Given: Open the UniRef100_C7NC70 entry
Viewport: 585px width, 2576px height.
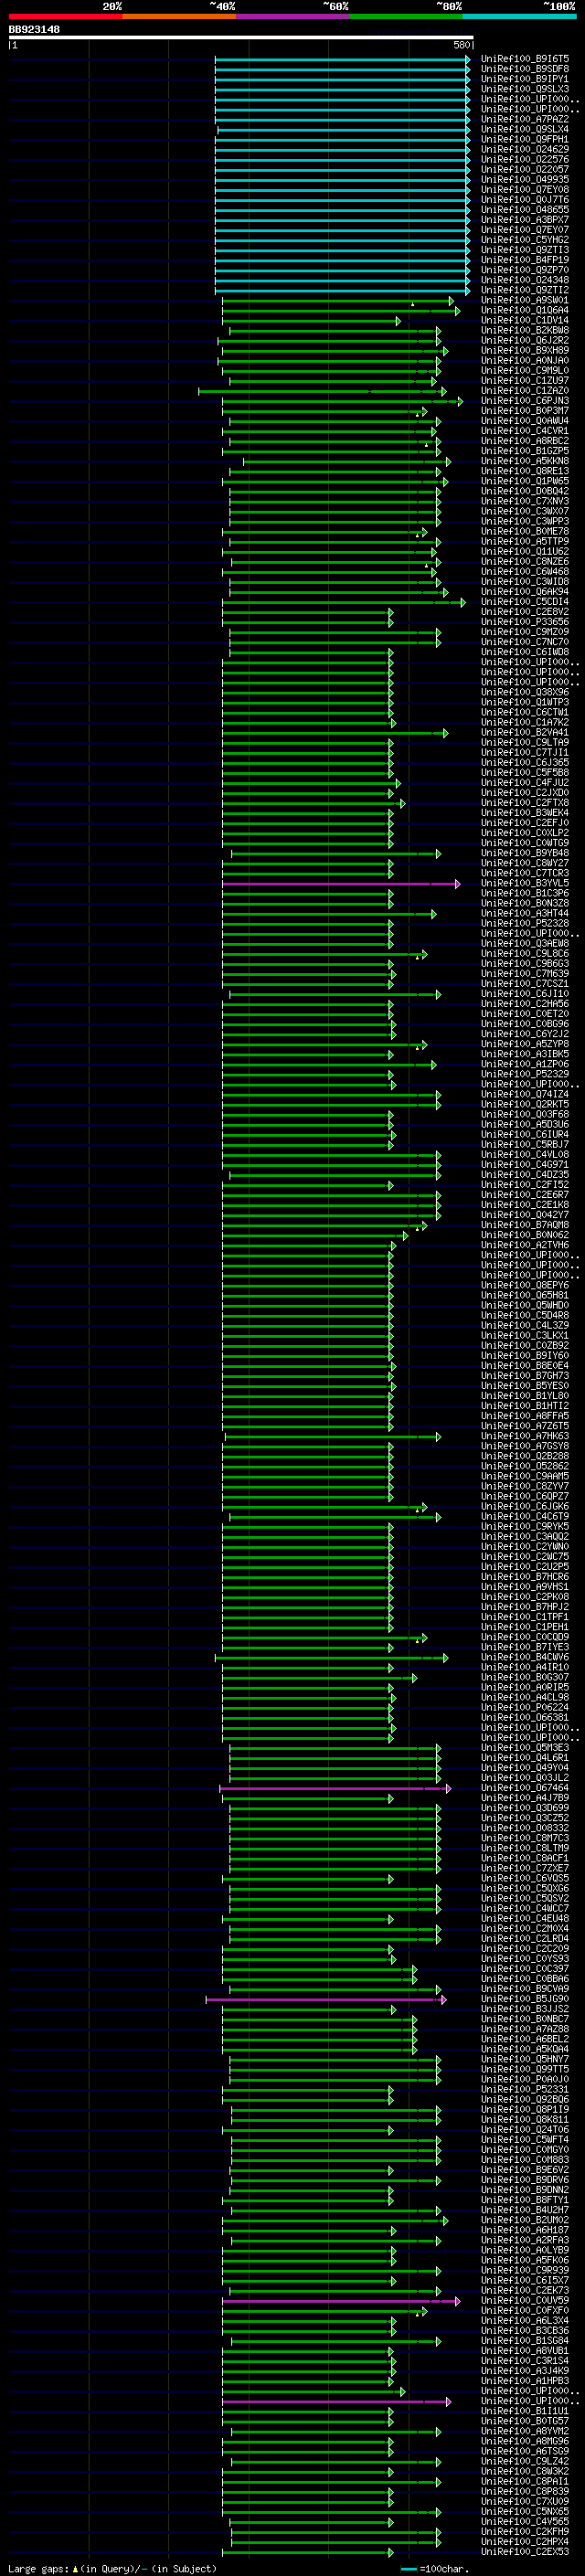Looking at the screenshot, I should pos(525,642).
